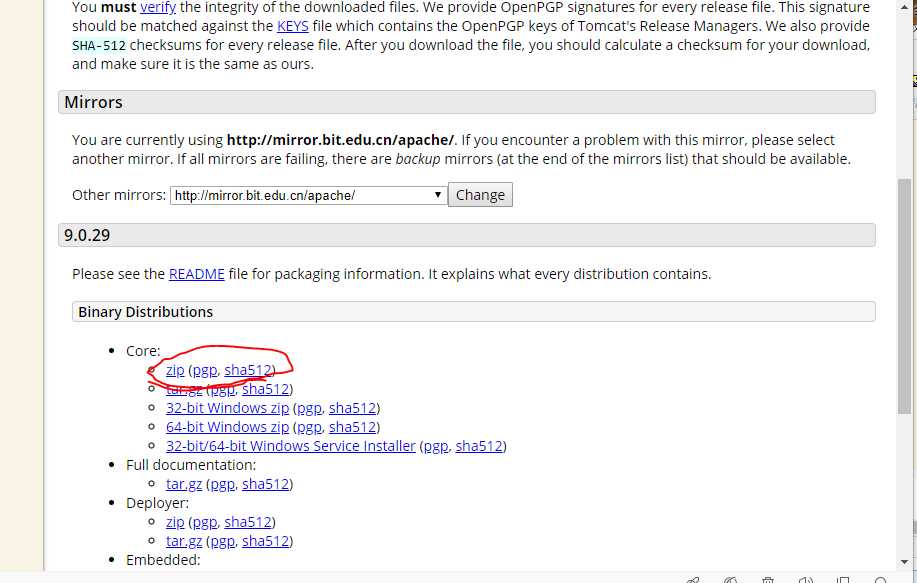Download the Deployer zip
This screenshot has width=917, height=583.
175,522
